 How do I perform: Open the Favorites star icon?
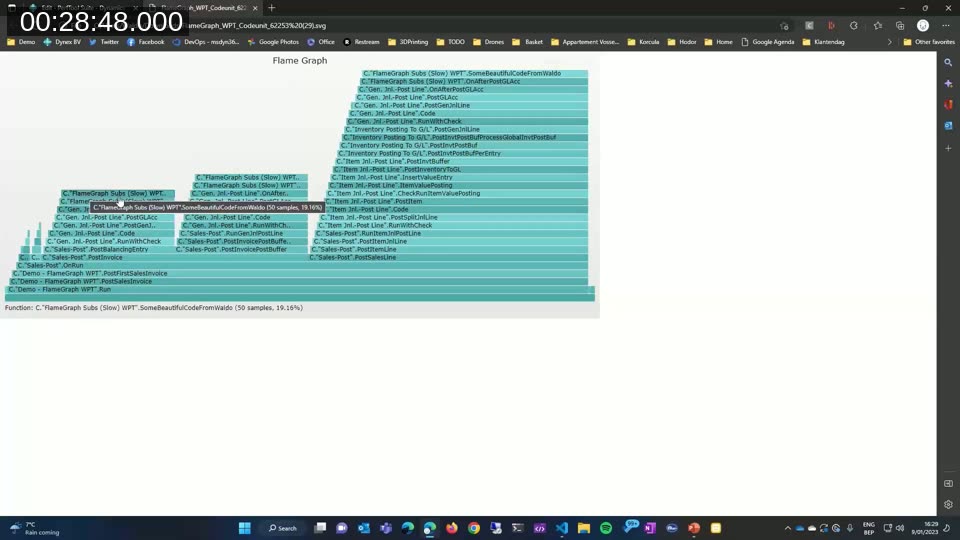click(878, 26)
